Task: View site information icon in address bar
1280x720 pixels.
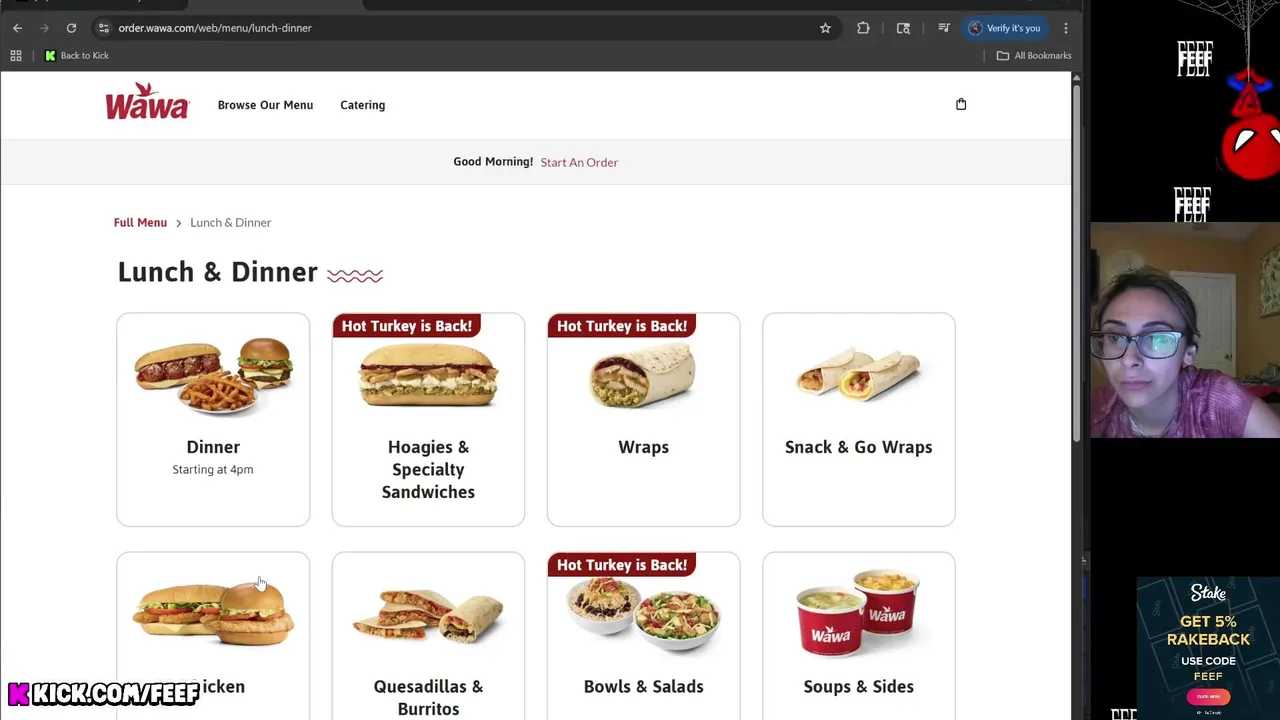Action: pyautogui.click(x=103, y=28)
